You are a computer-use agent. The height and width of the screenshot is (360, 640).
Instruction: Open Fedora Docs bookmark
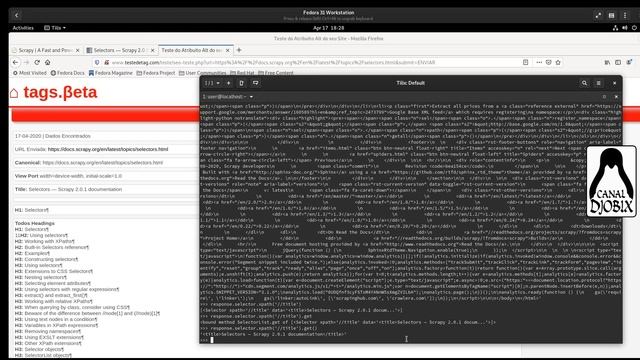tap(68, 73)
